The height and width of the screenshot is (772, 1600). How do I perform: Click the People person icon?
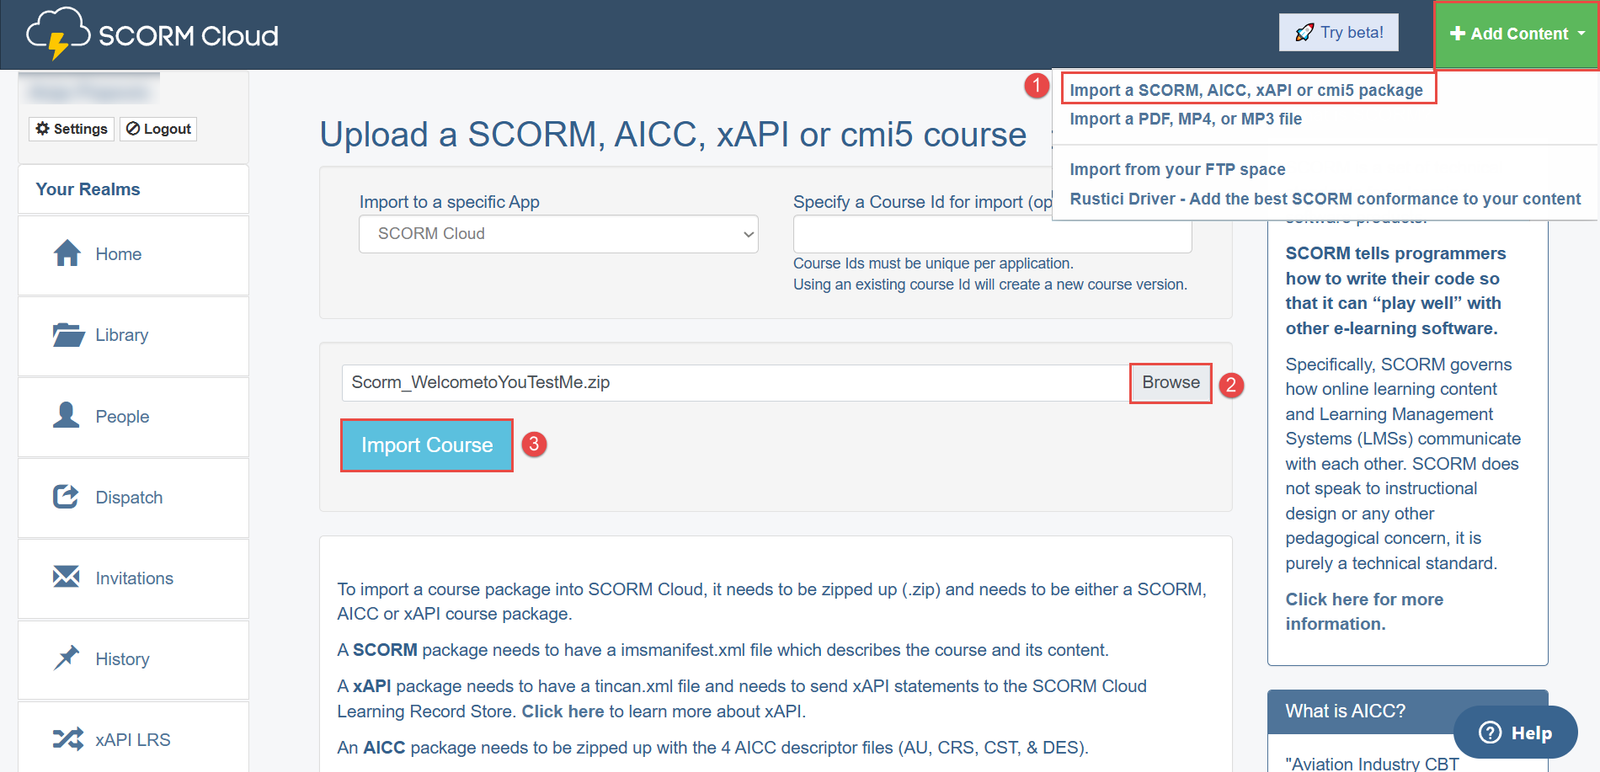(x=66, y=416)
